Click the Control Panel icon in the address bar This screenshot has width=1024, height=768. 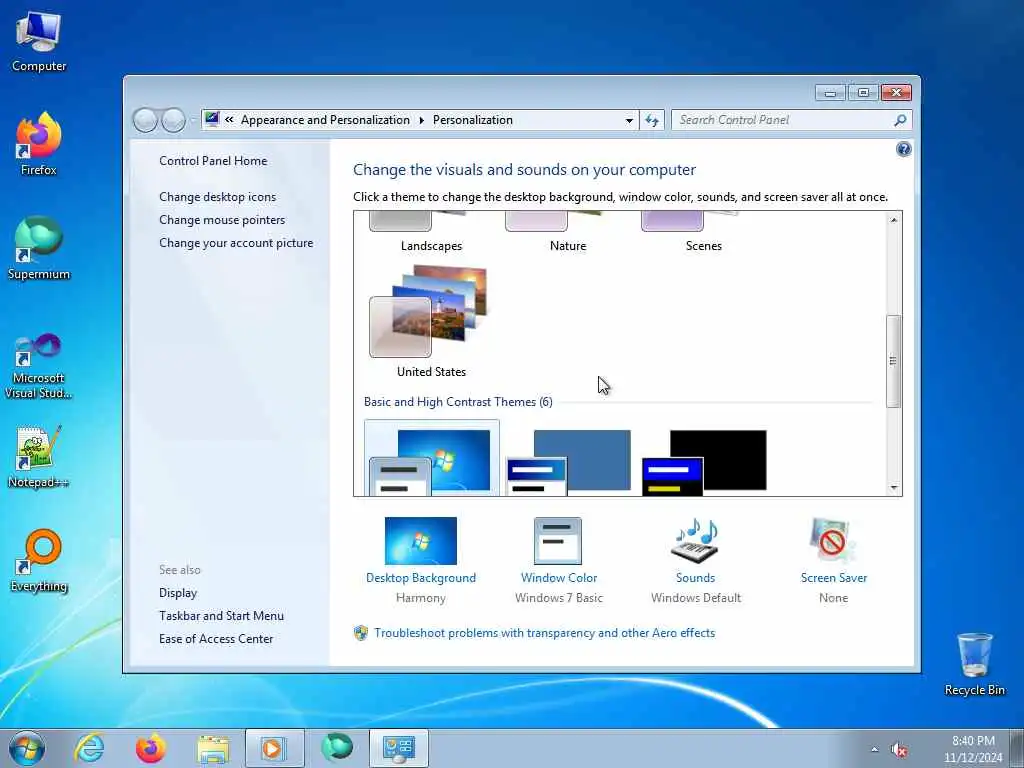212,120
